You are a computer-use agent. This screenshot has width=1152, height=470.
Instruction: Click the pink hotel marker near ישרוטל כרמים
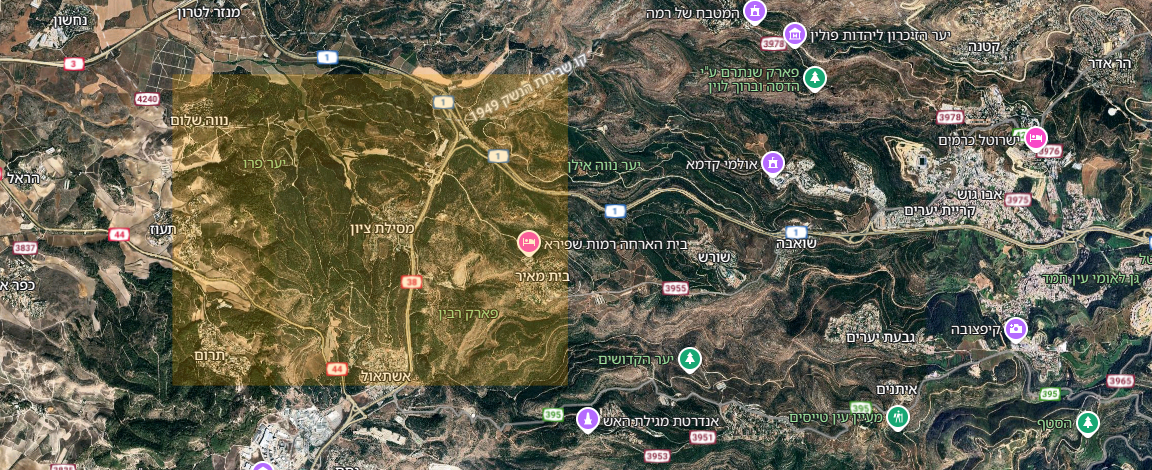pos(1035,138)
